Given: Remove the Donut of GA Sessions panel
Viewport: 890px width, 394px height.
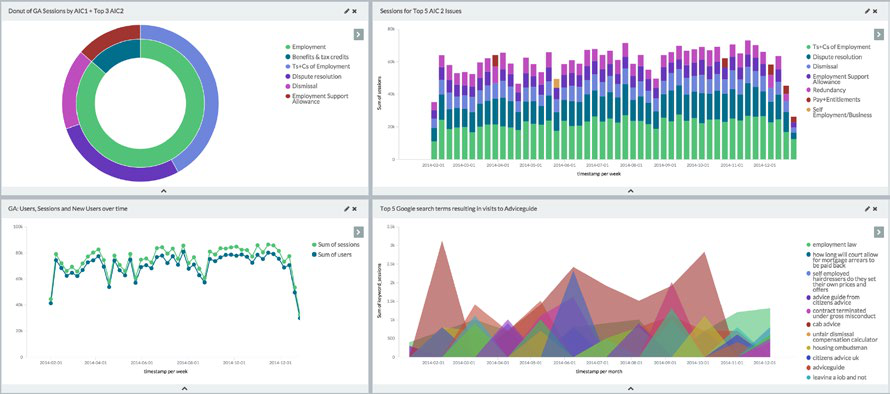Looking at the screenshot, I should coord(355,11).
